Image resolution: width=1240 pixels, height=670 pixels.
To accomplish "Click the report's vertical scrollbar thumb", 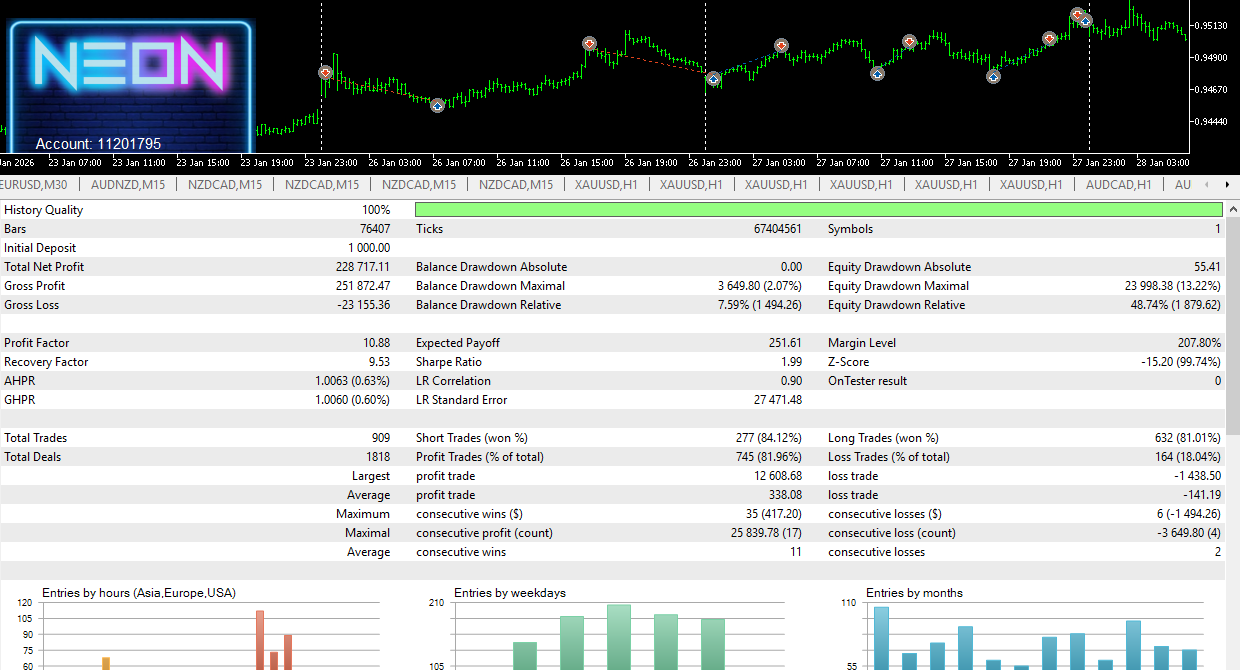I will [x=1232, y=325].
